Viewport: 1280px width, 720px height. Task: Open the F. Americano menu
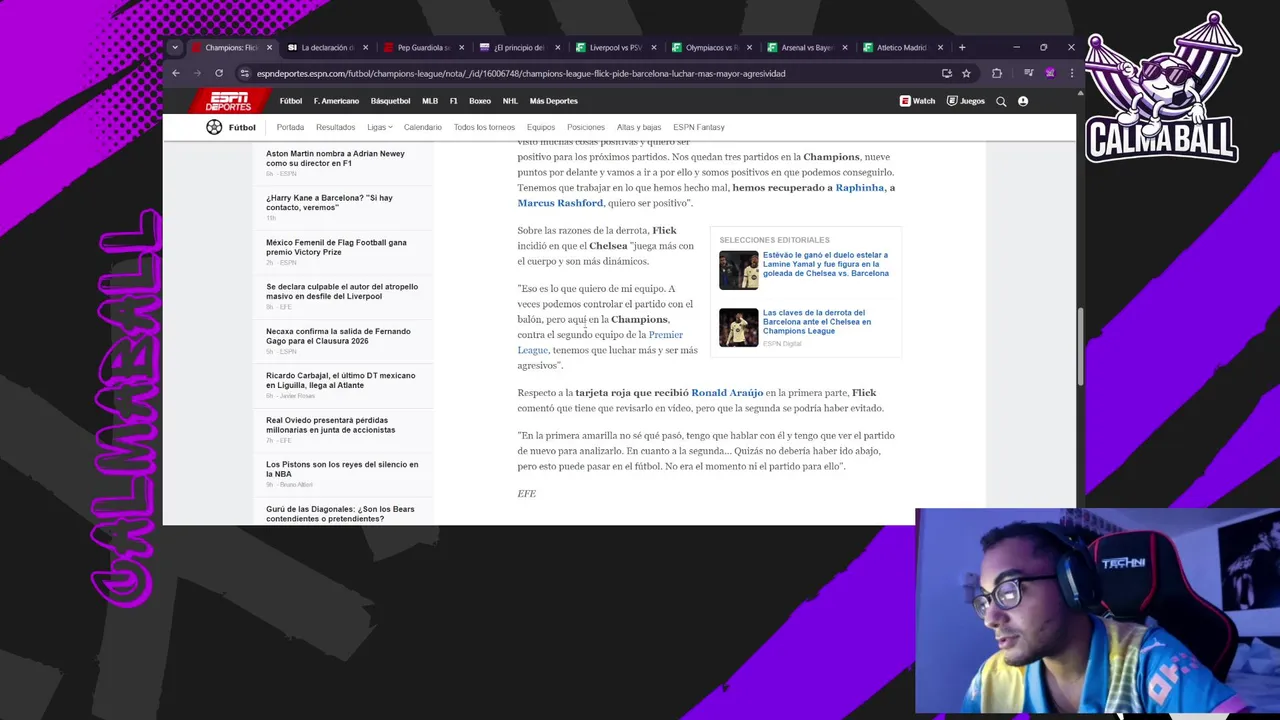click(x=336, y=101)
